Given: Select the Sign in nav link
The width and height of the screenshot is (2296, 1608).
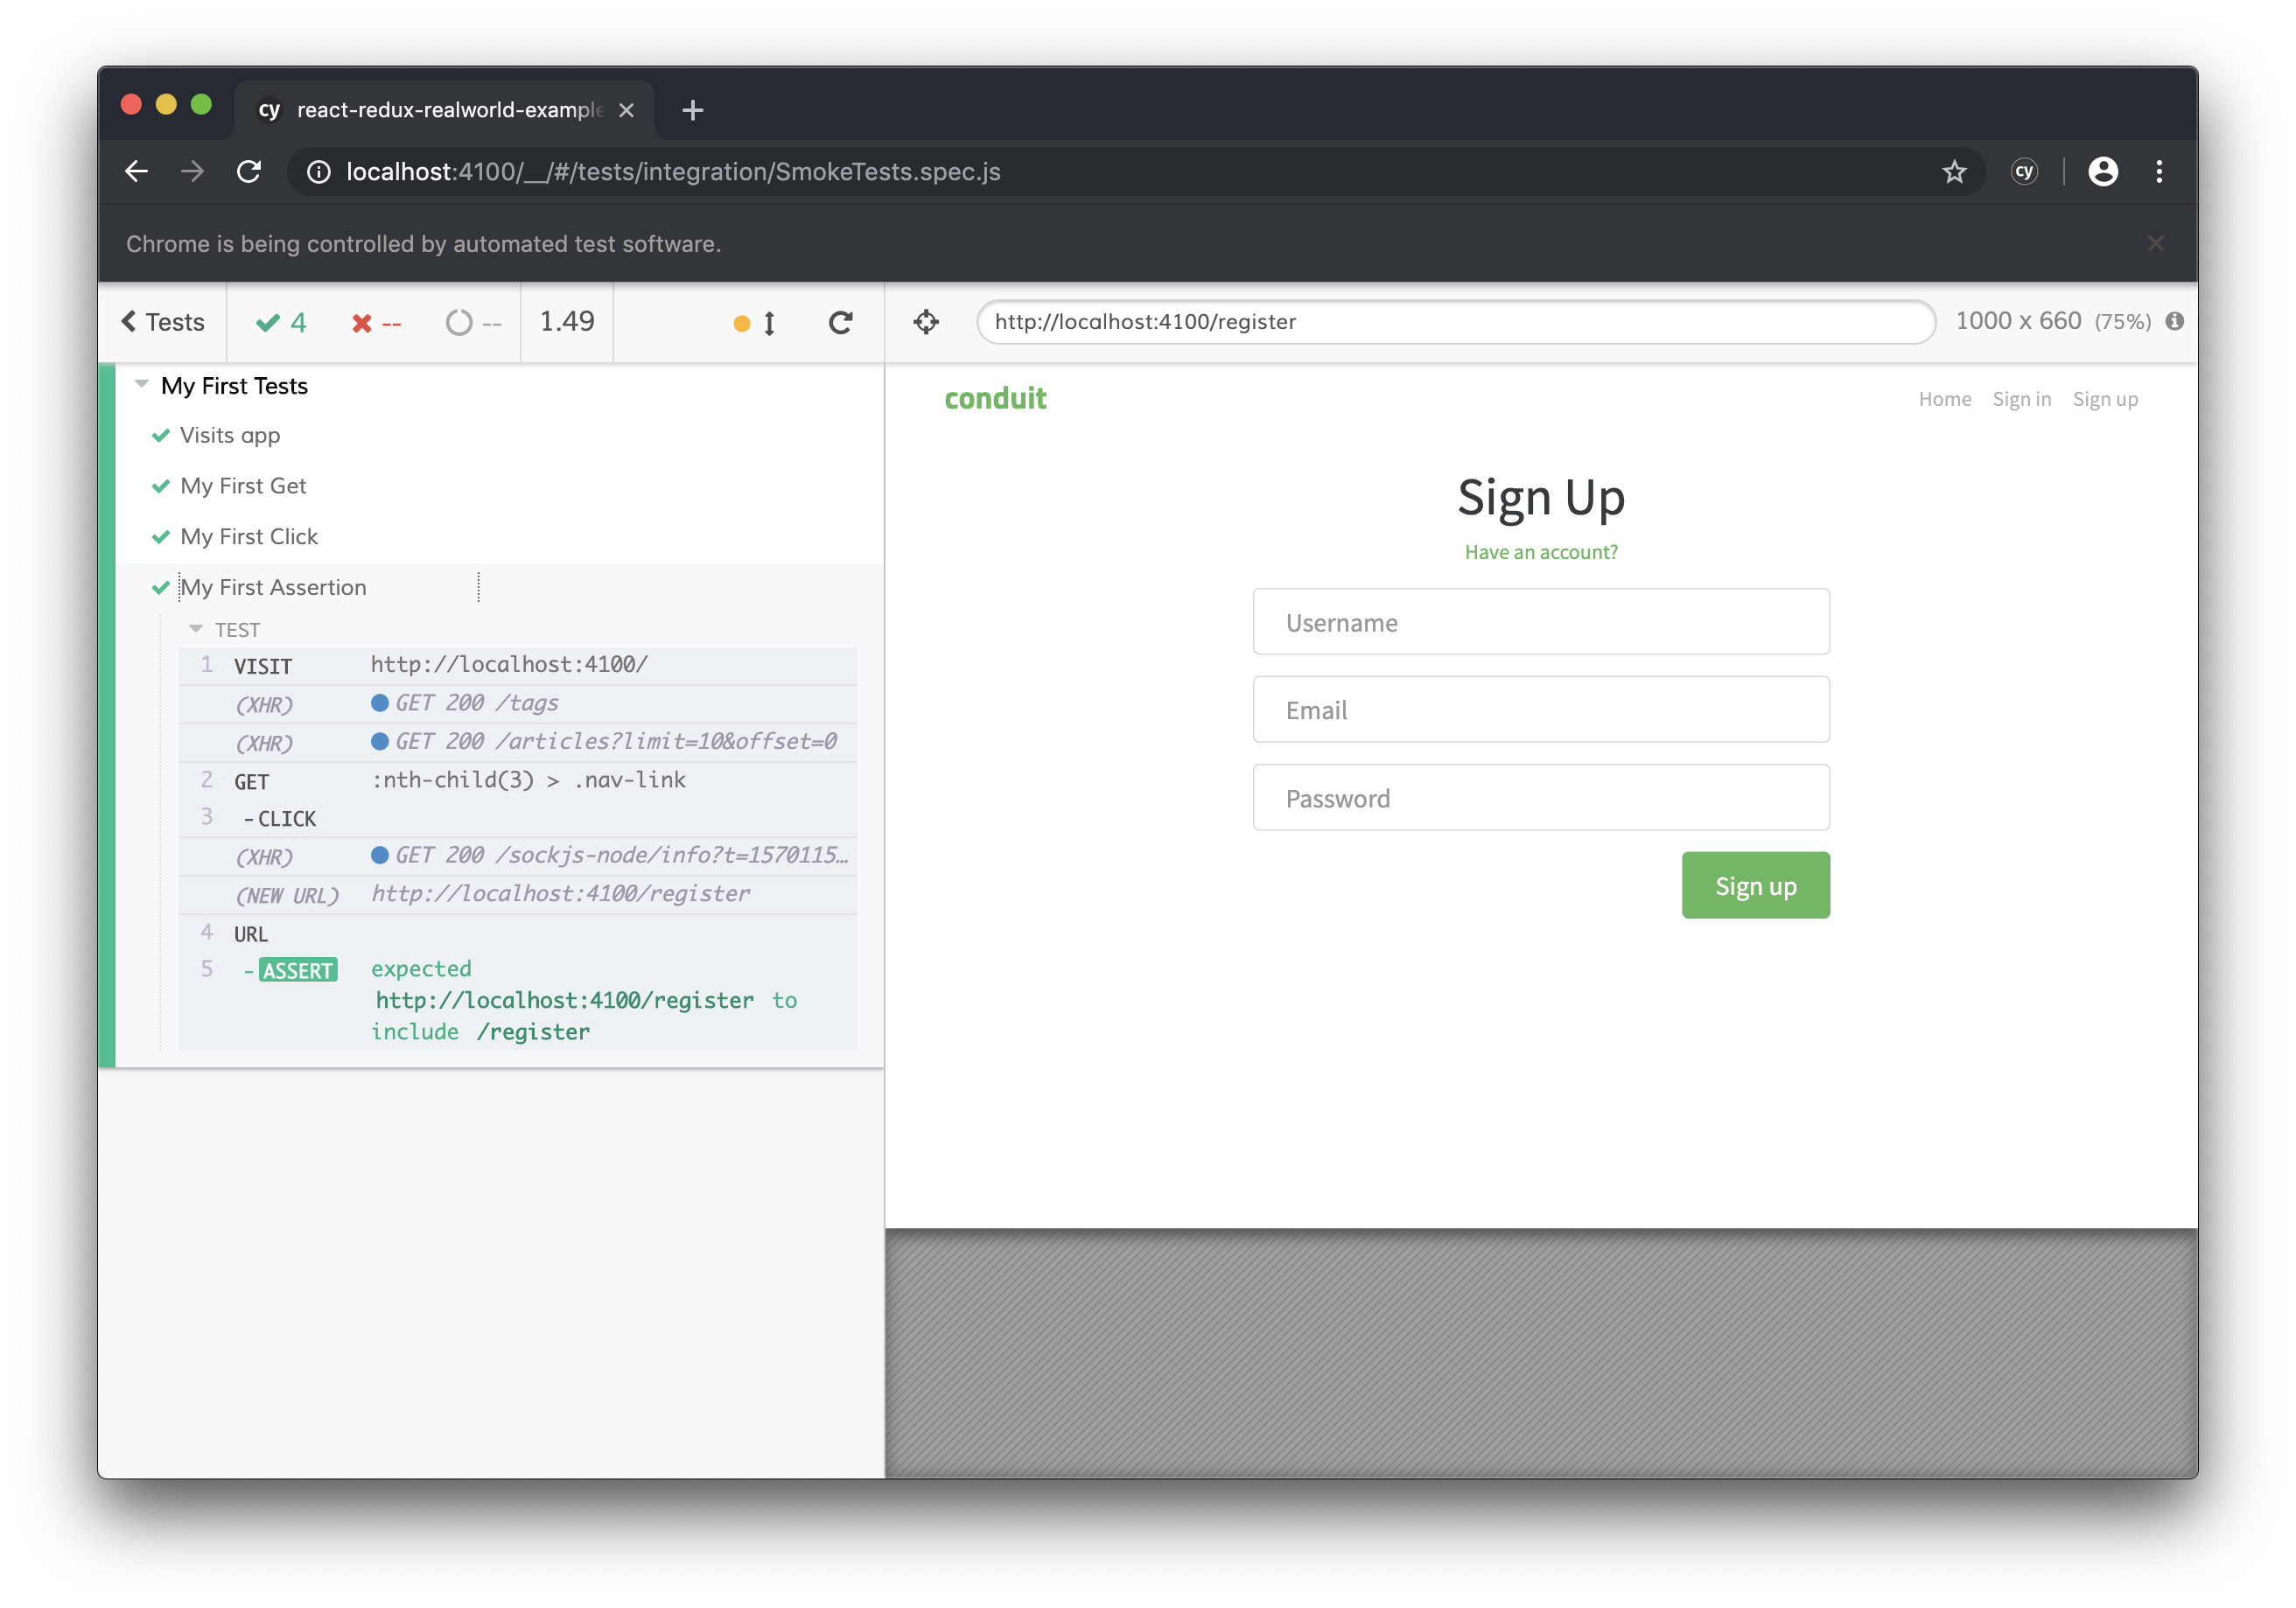Looking at the screenshot, I should [x=2021, y=399].
